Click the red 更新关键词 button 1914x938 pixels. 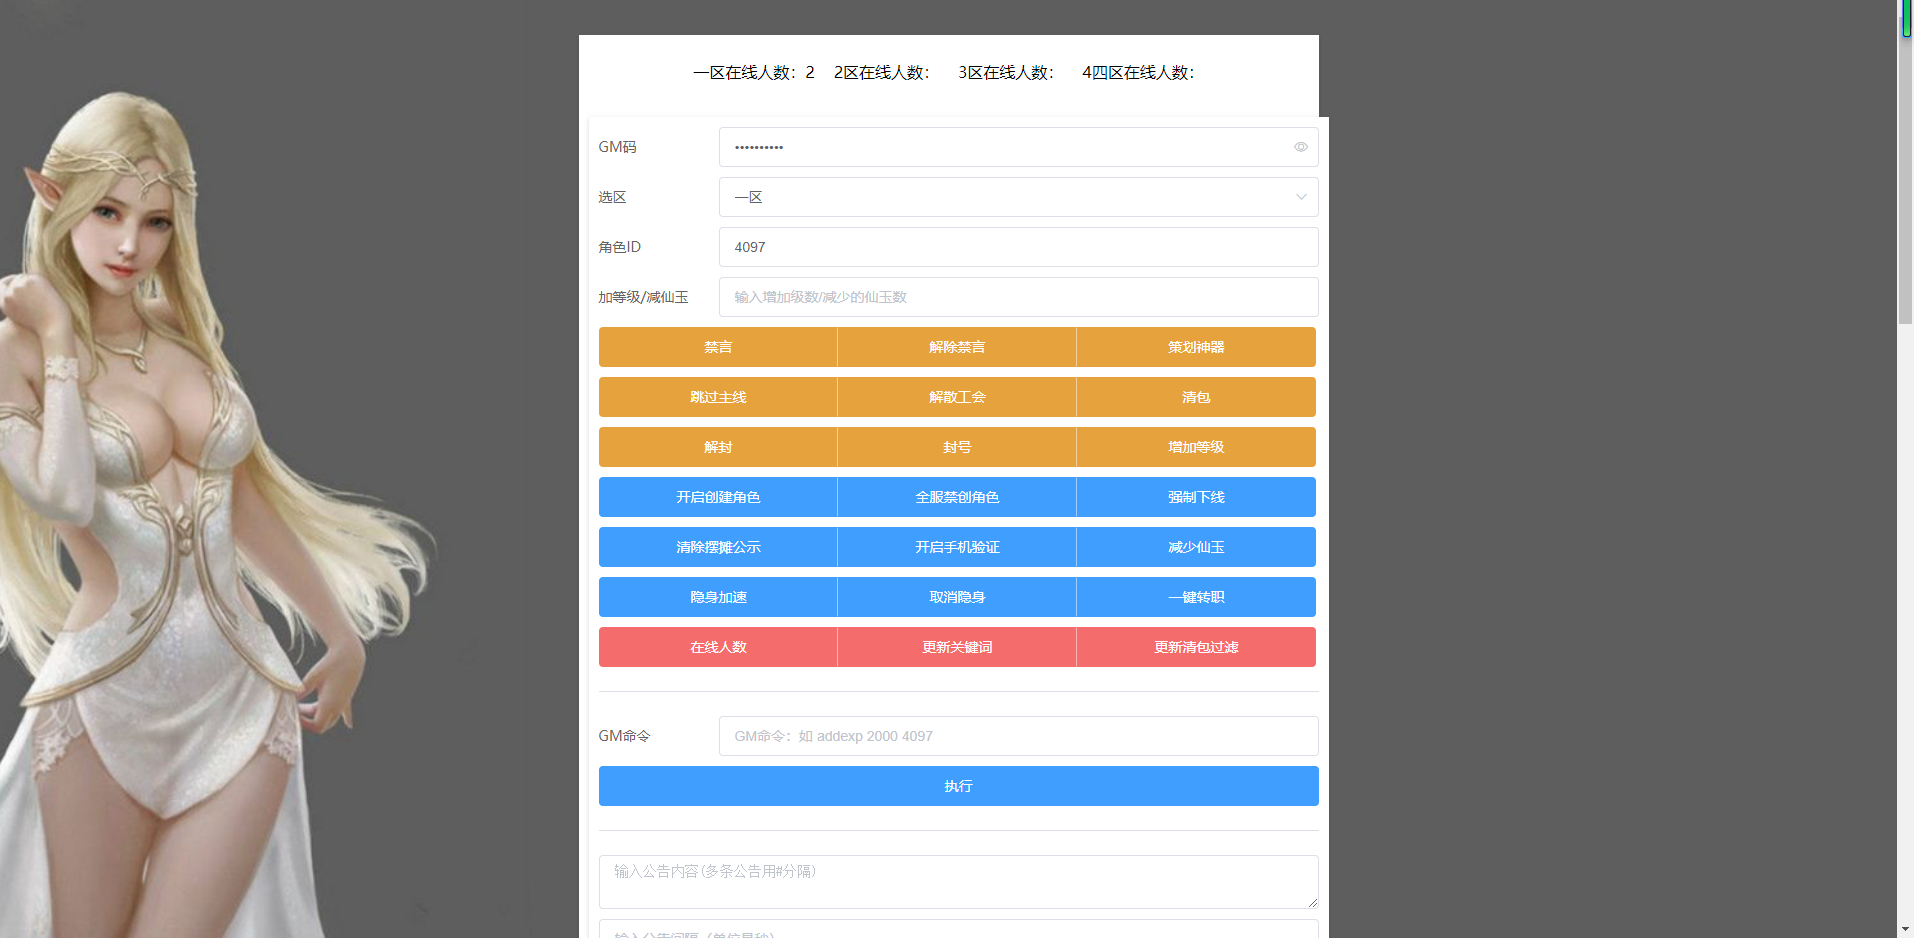(x=957, y=647)
